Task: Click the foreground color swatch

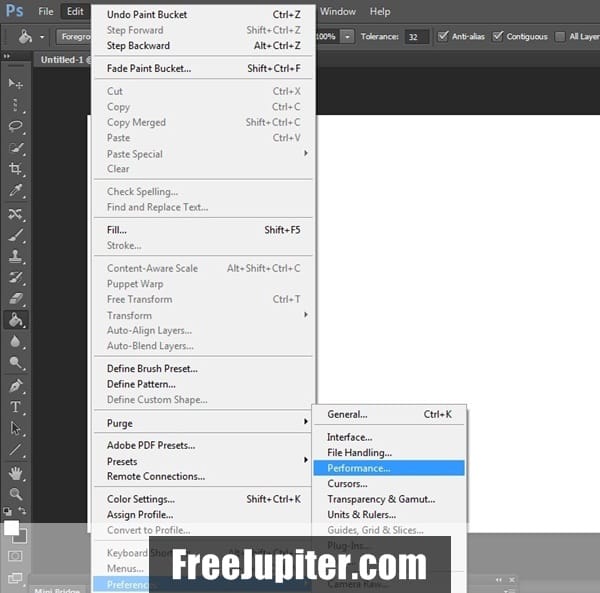Action: [x=11, y=528]
